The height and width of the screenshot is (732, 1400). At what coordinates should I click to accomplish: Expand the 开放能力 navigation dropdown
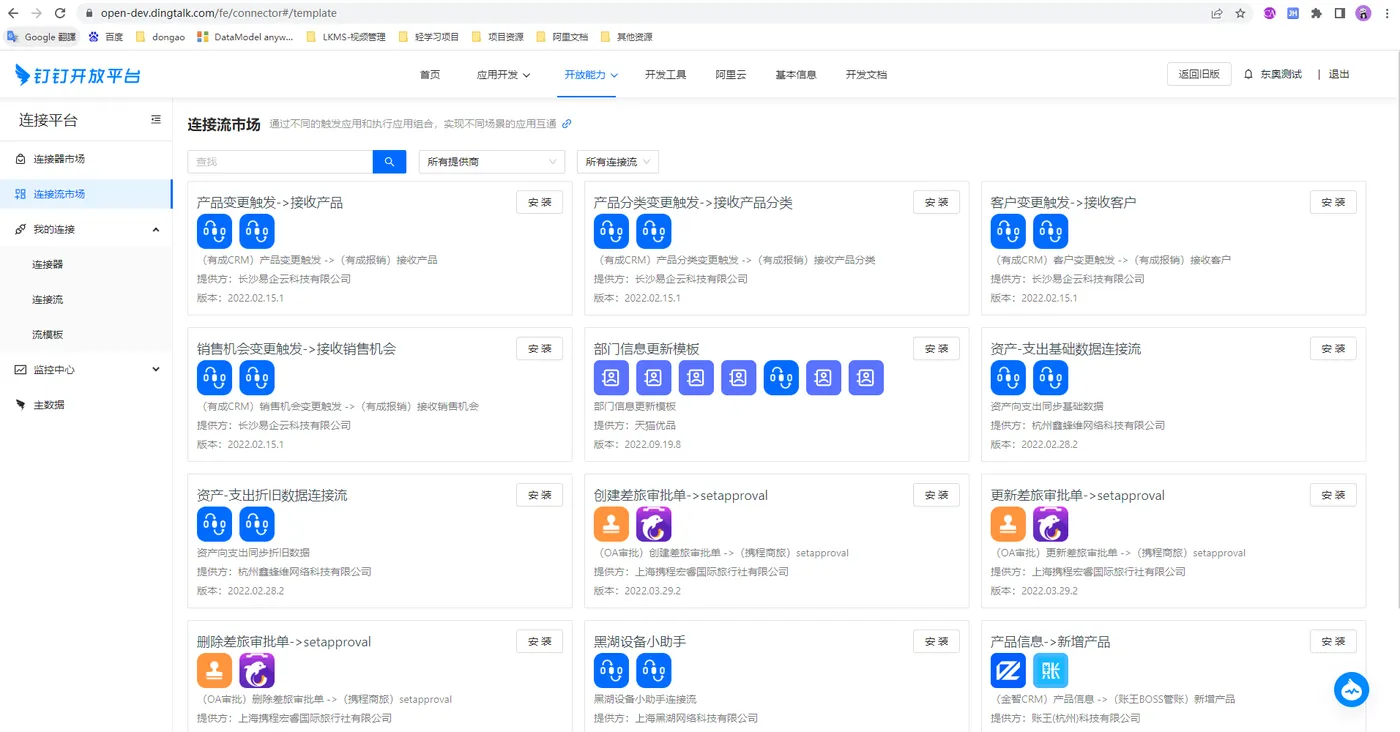pyautogui.click(x=591, y=75)
